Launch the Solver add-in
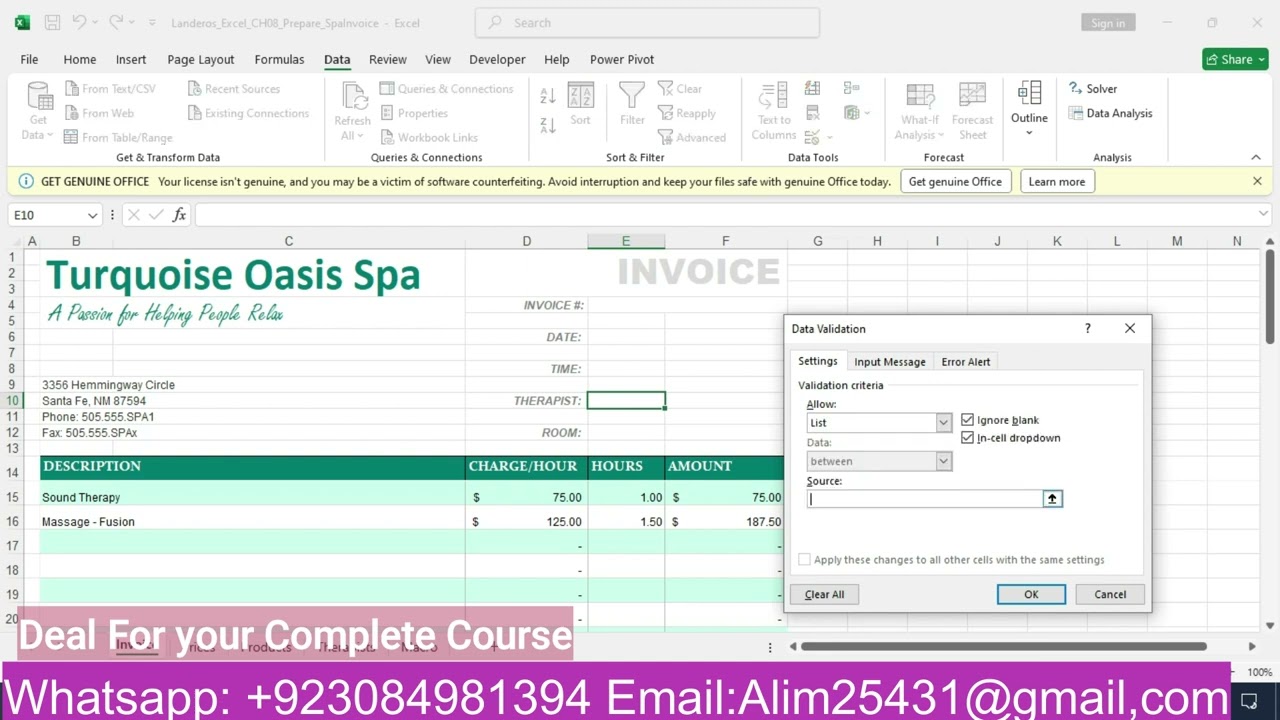1280x720 pixels. point(1093,89)
